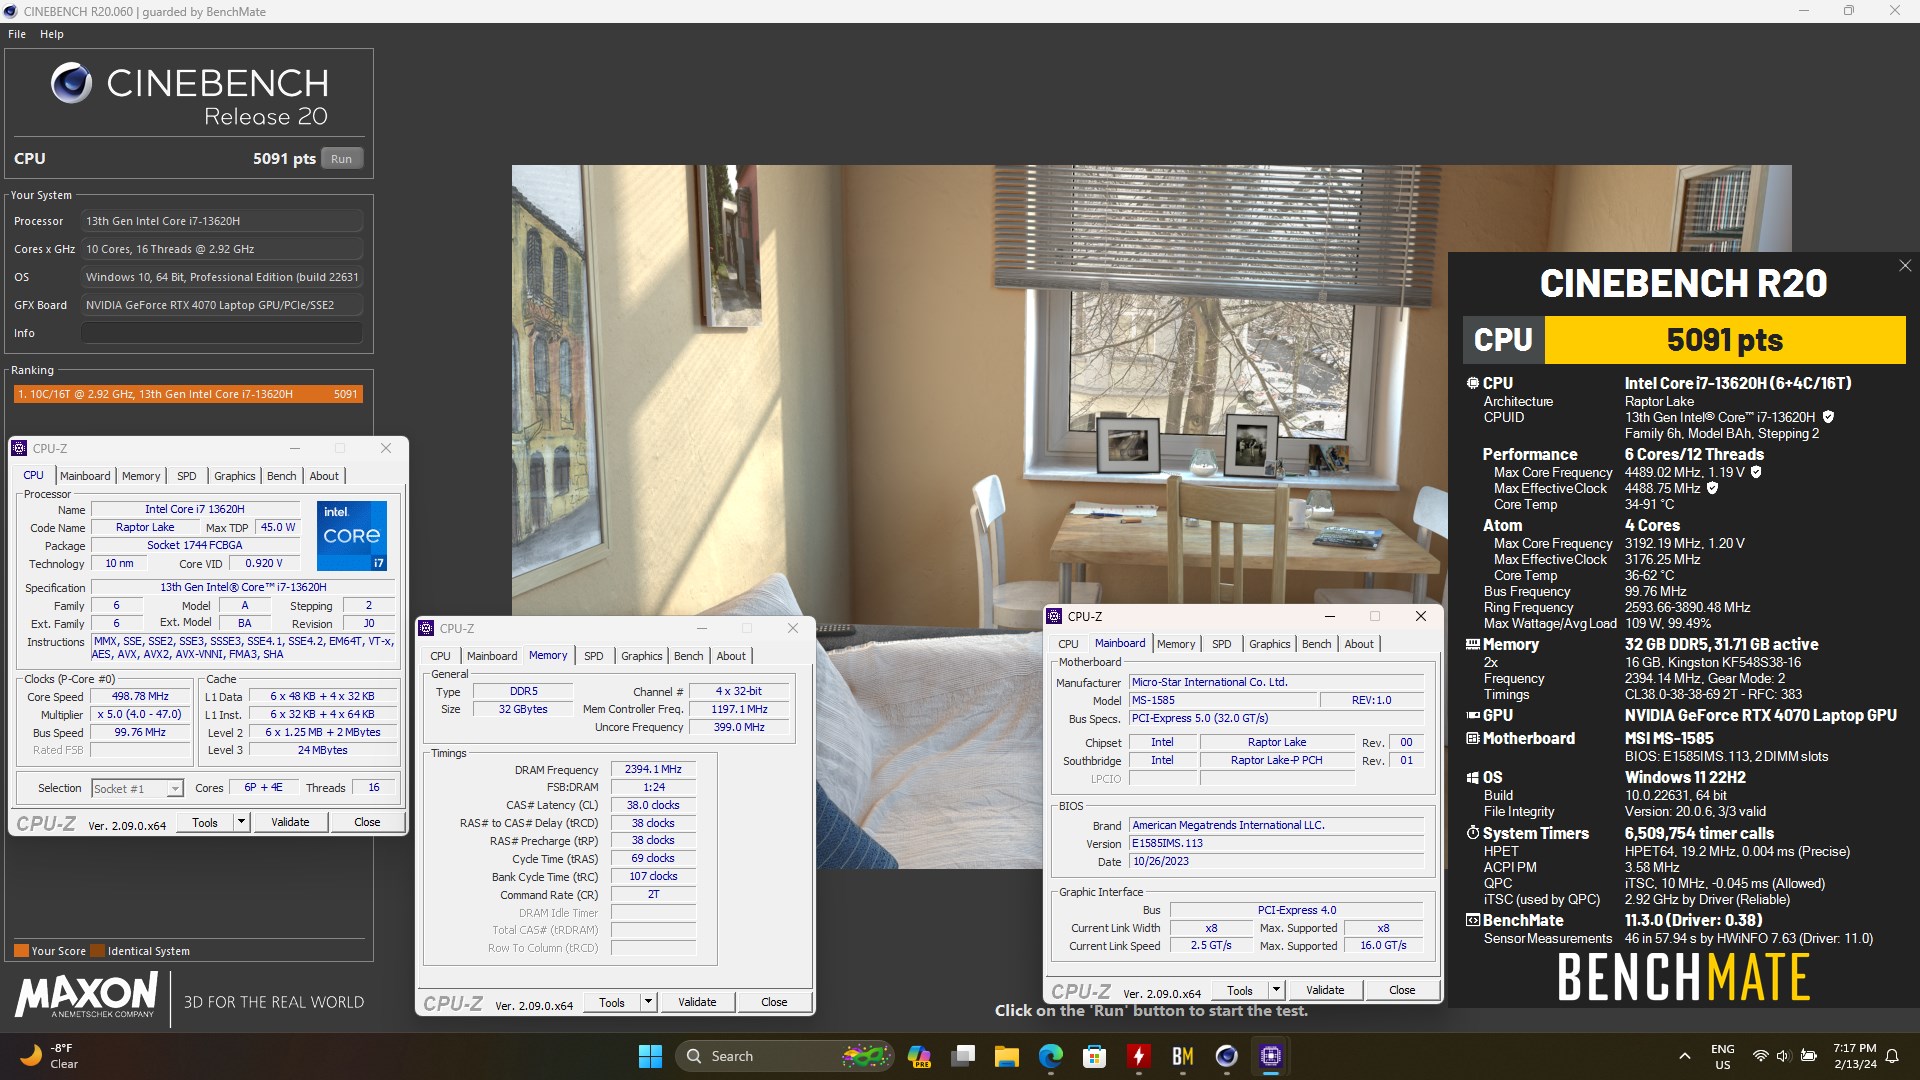Open the volume speaker tray icon

tap(1783, 1056)
